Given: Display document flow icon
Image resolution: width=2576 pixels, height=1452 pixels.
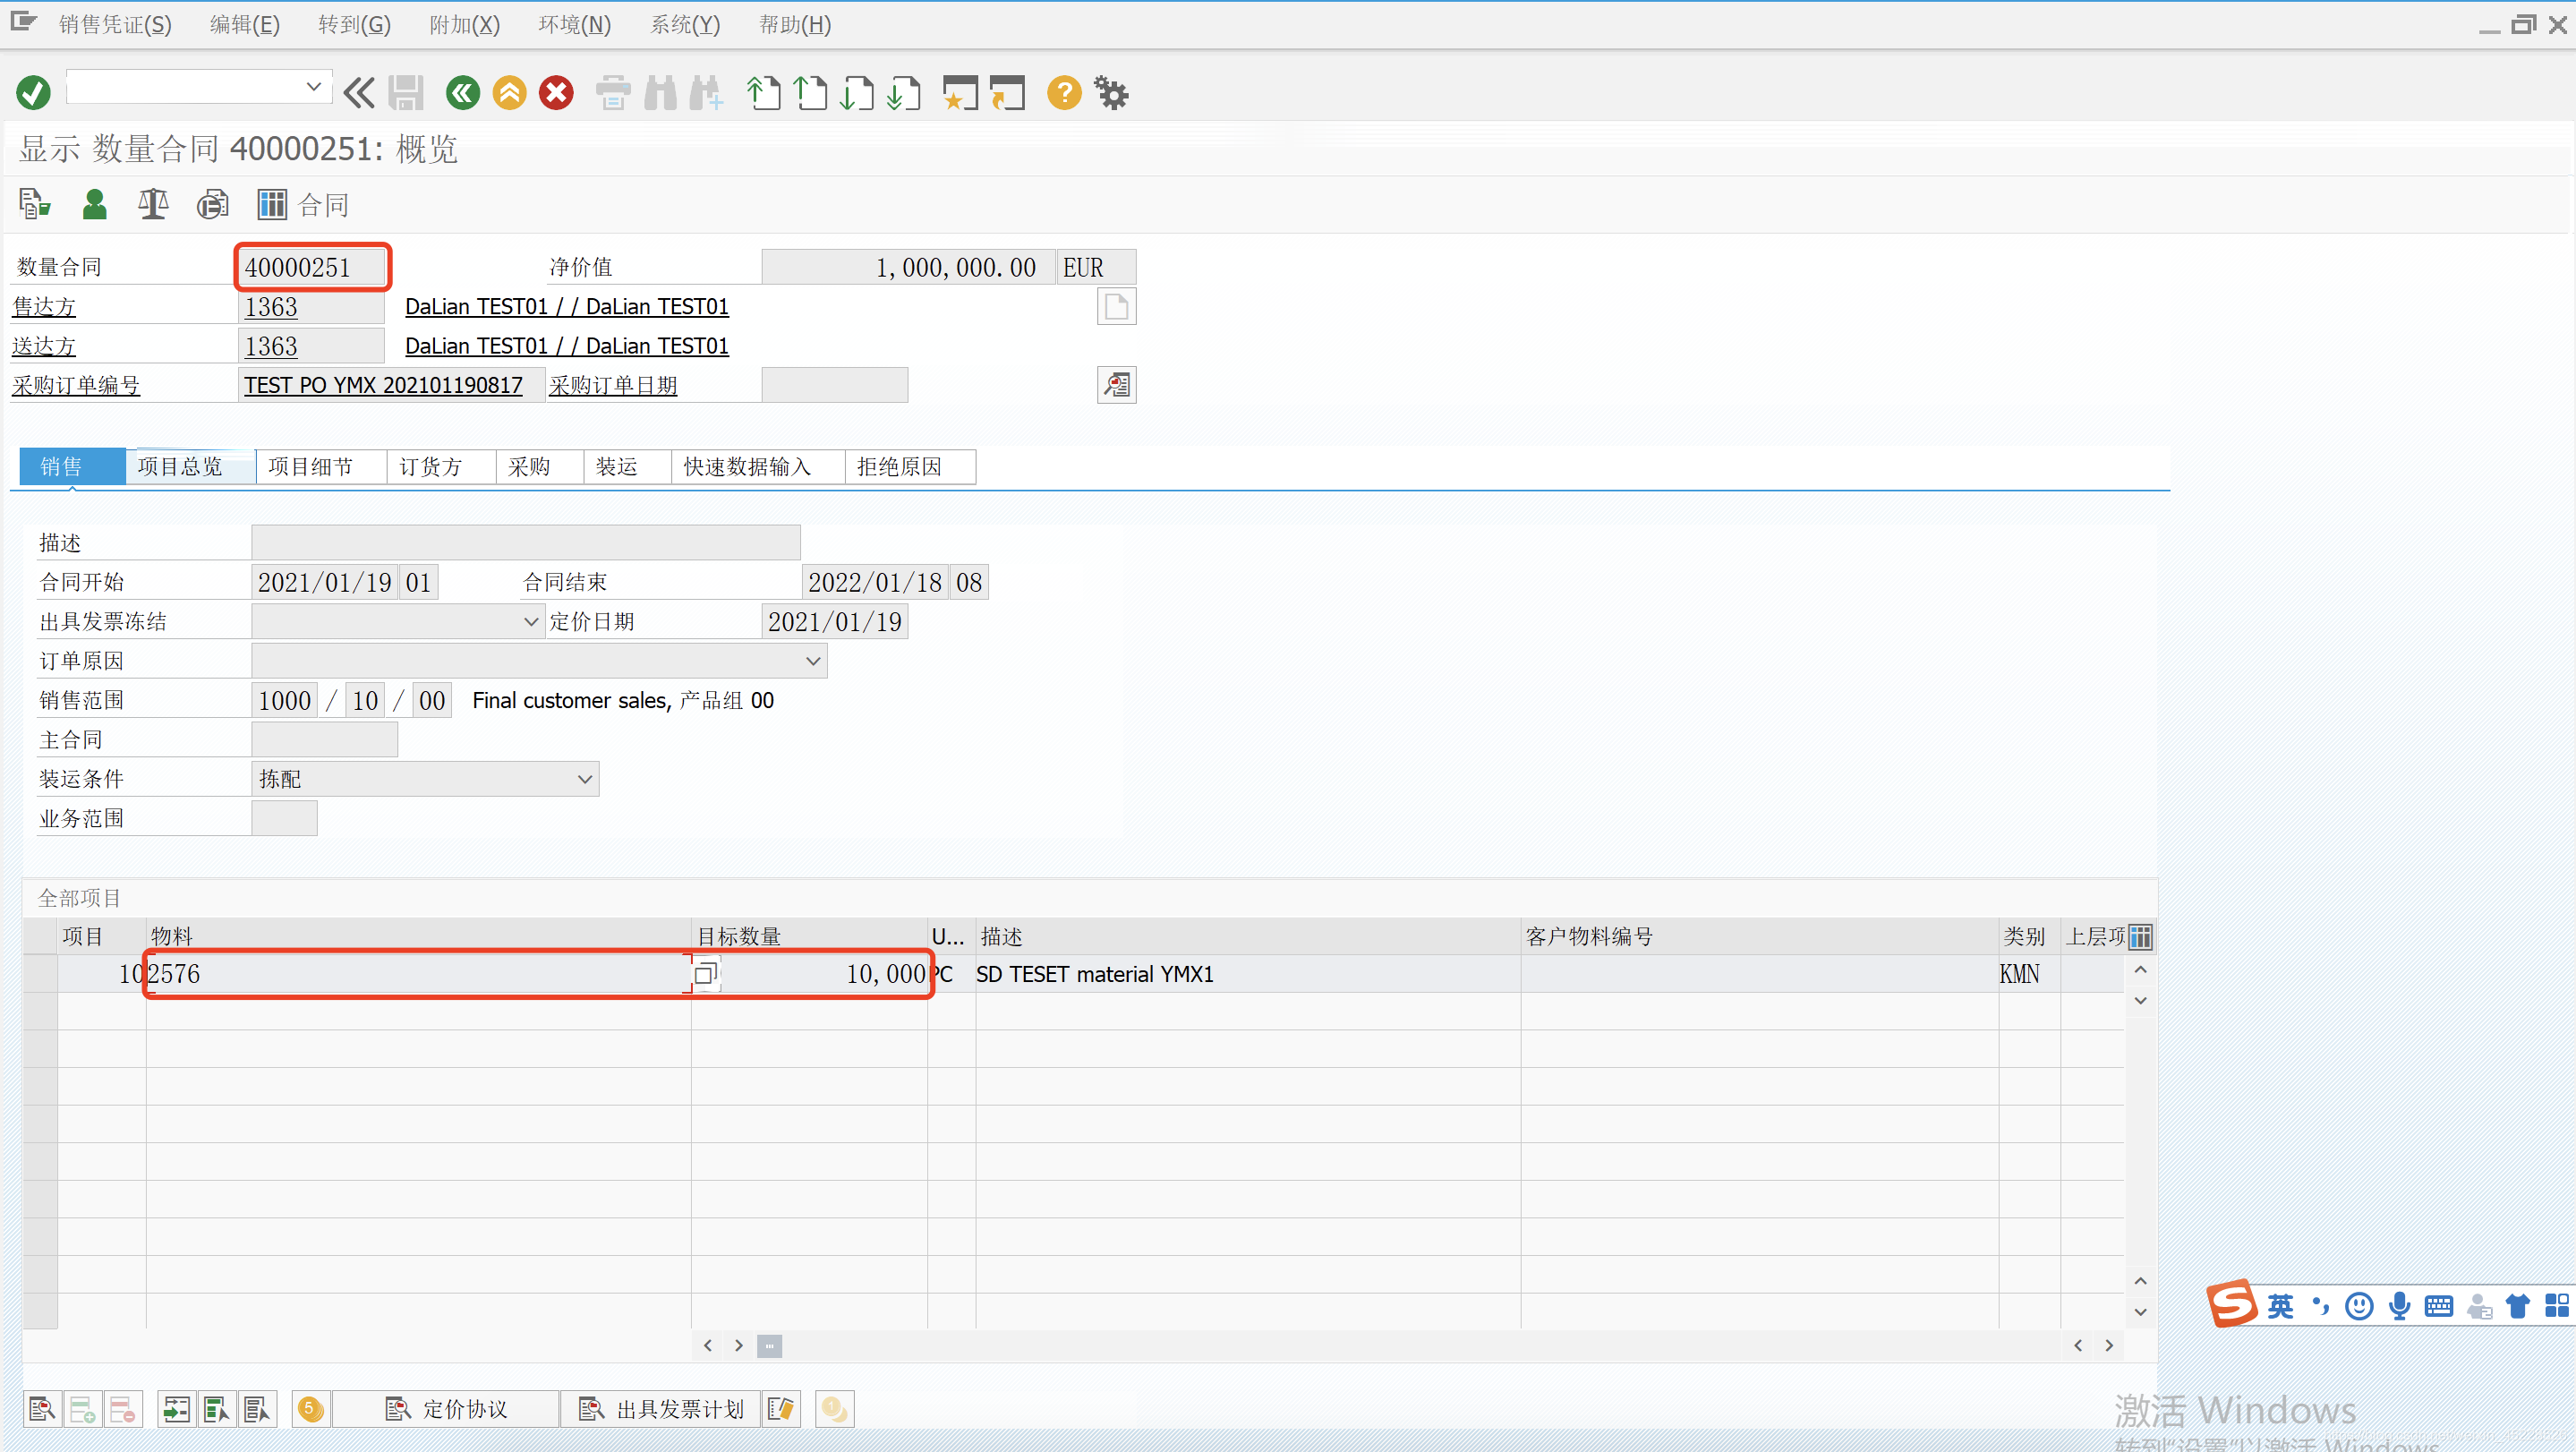Looking at the screenshot, I should pos(34,204).
